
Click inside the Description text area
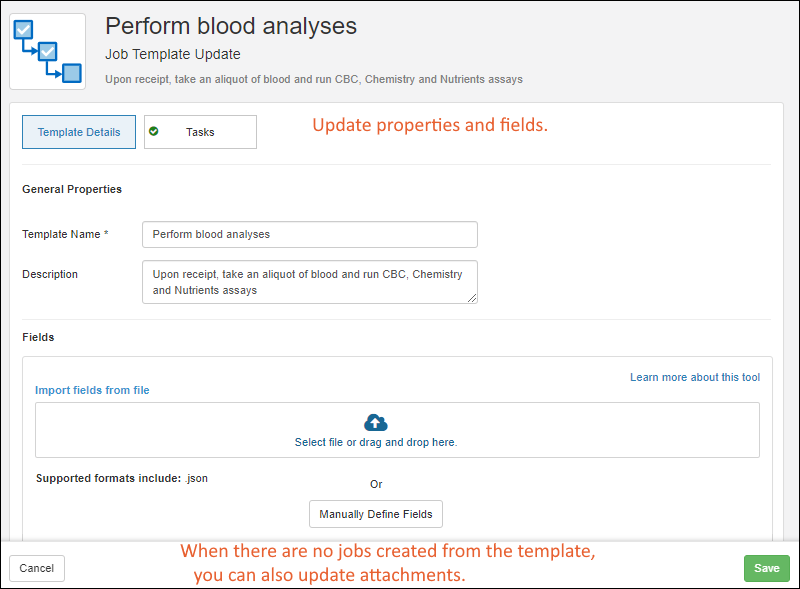[310, 282]
